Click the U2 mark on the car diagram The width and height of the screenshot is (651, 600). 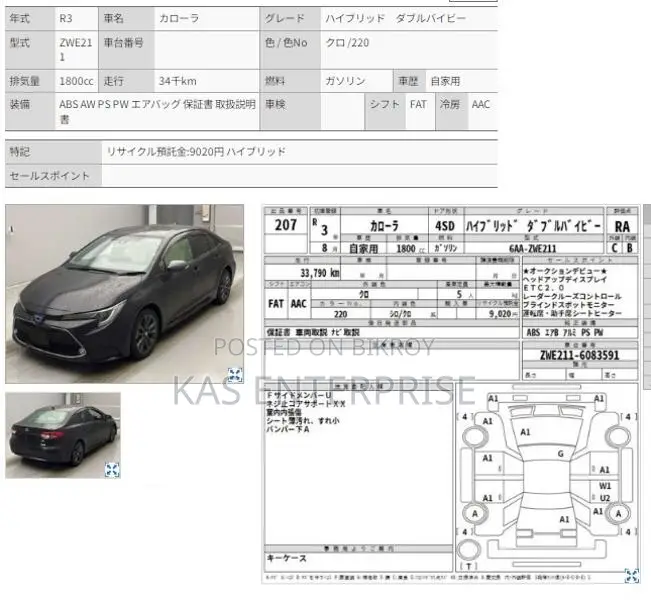pyautogui.click(x=605, y=498)
